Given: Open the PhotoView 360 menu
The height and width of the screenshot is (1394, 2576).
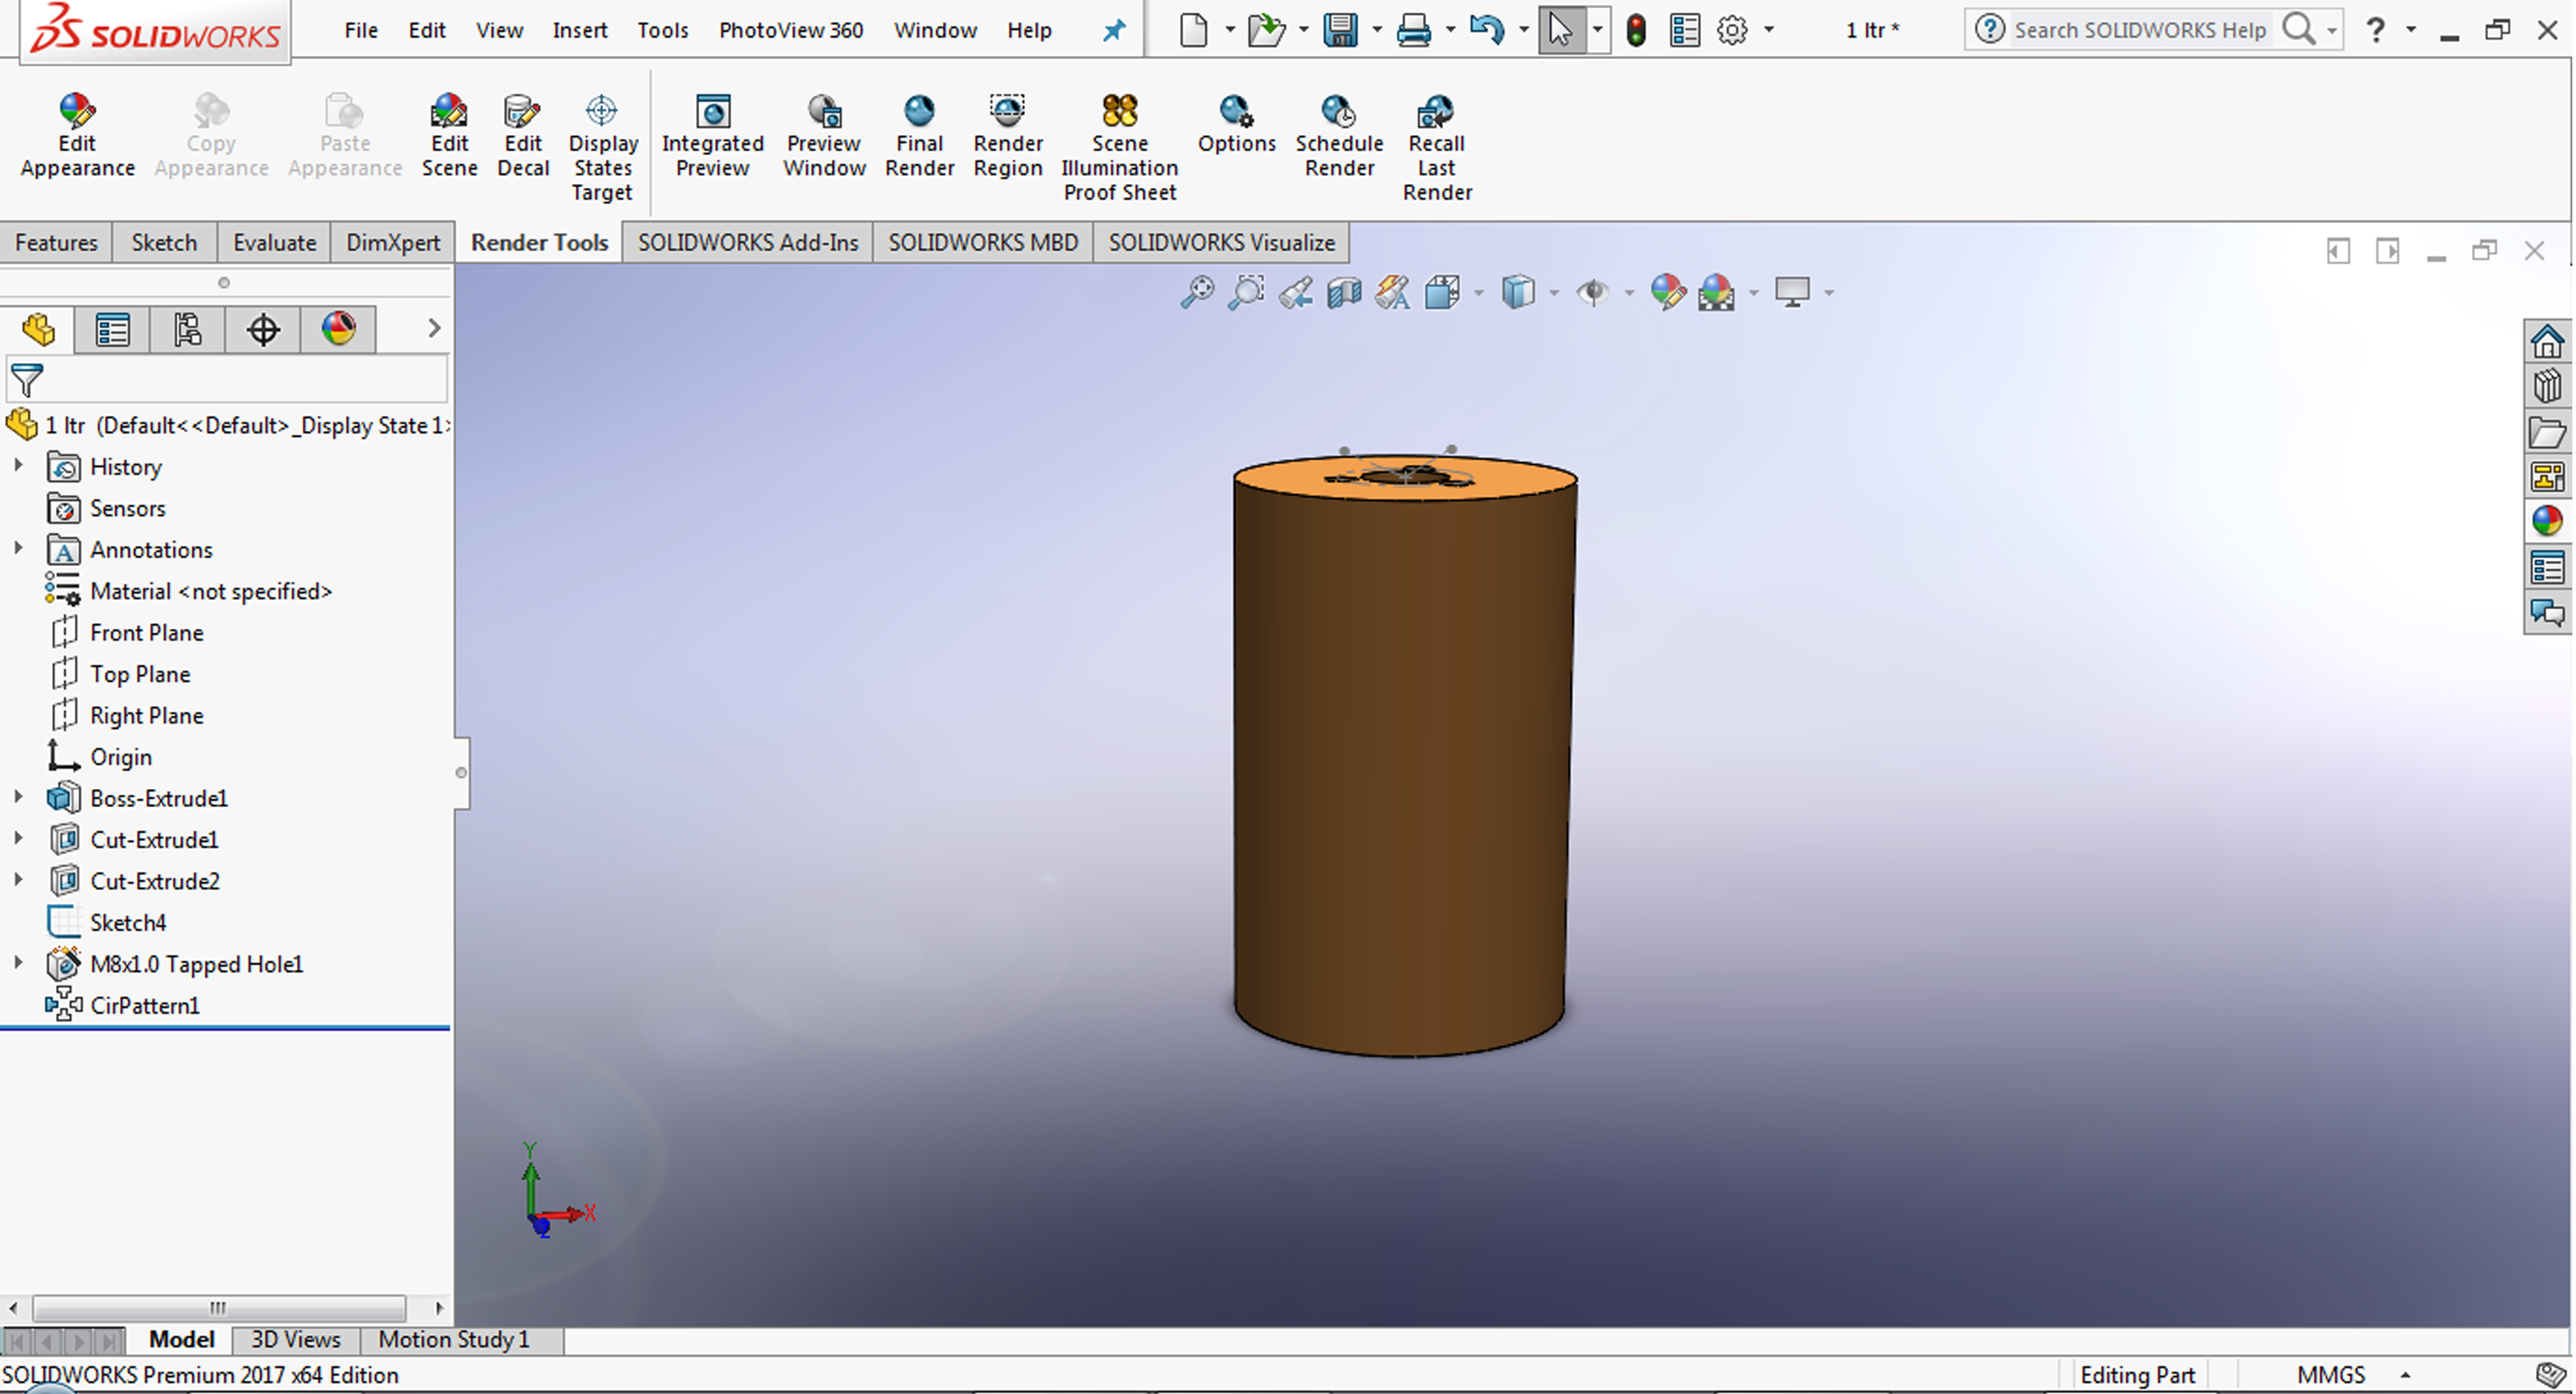Looking at the screenshot, I should 790,31.
